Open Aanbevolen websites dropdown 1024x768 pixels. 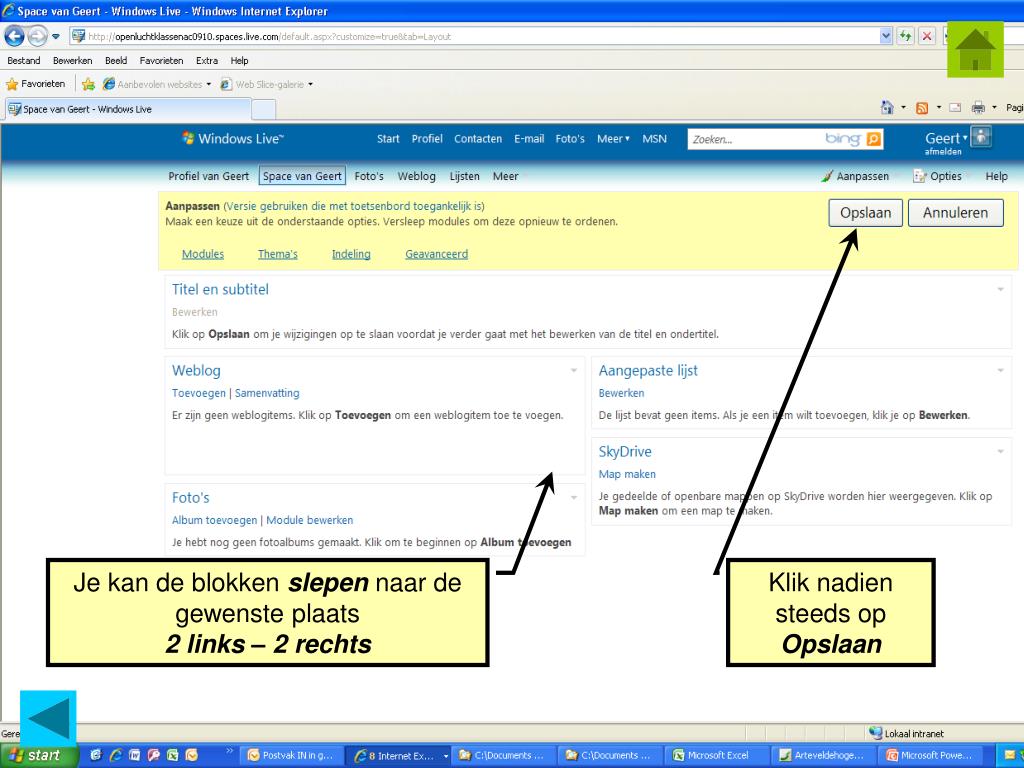(x=157, y=84)
